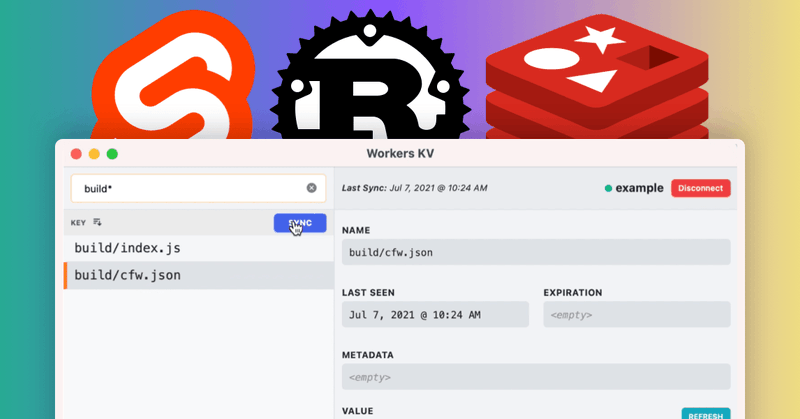Clear the search field with the X icon
This screenshot has width=800, height=419.
311,188
